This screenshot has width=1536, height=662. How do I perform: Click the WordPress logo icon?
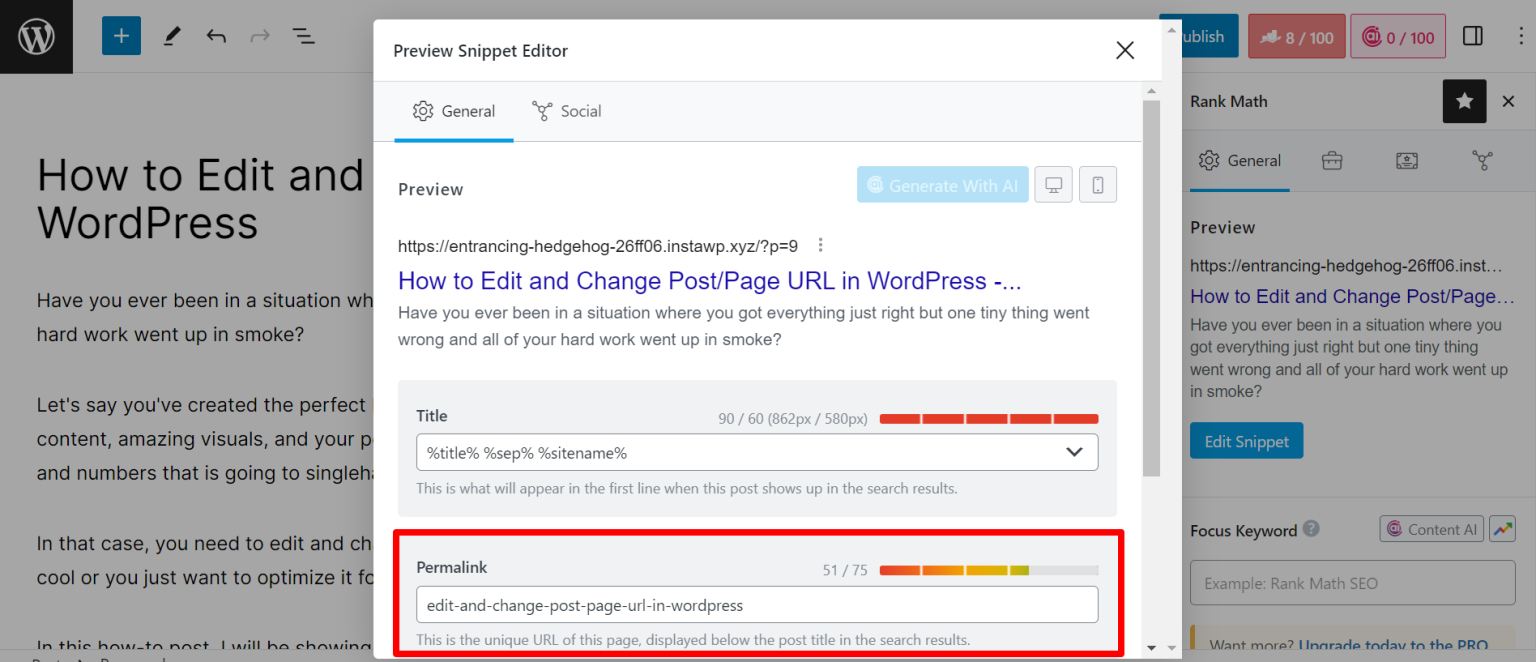click(36, 35)
